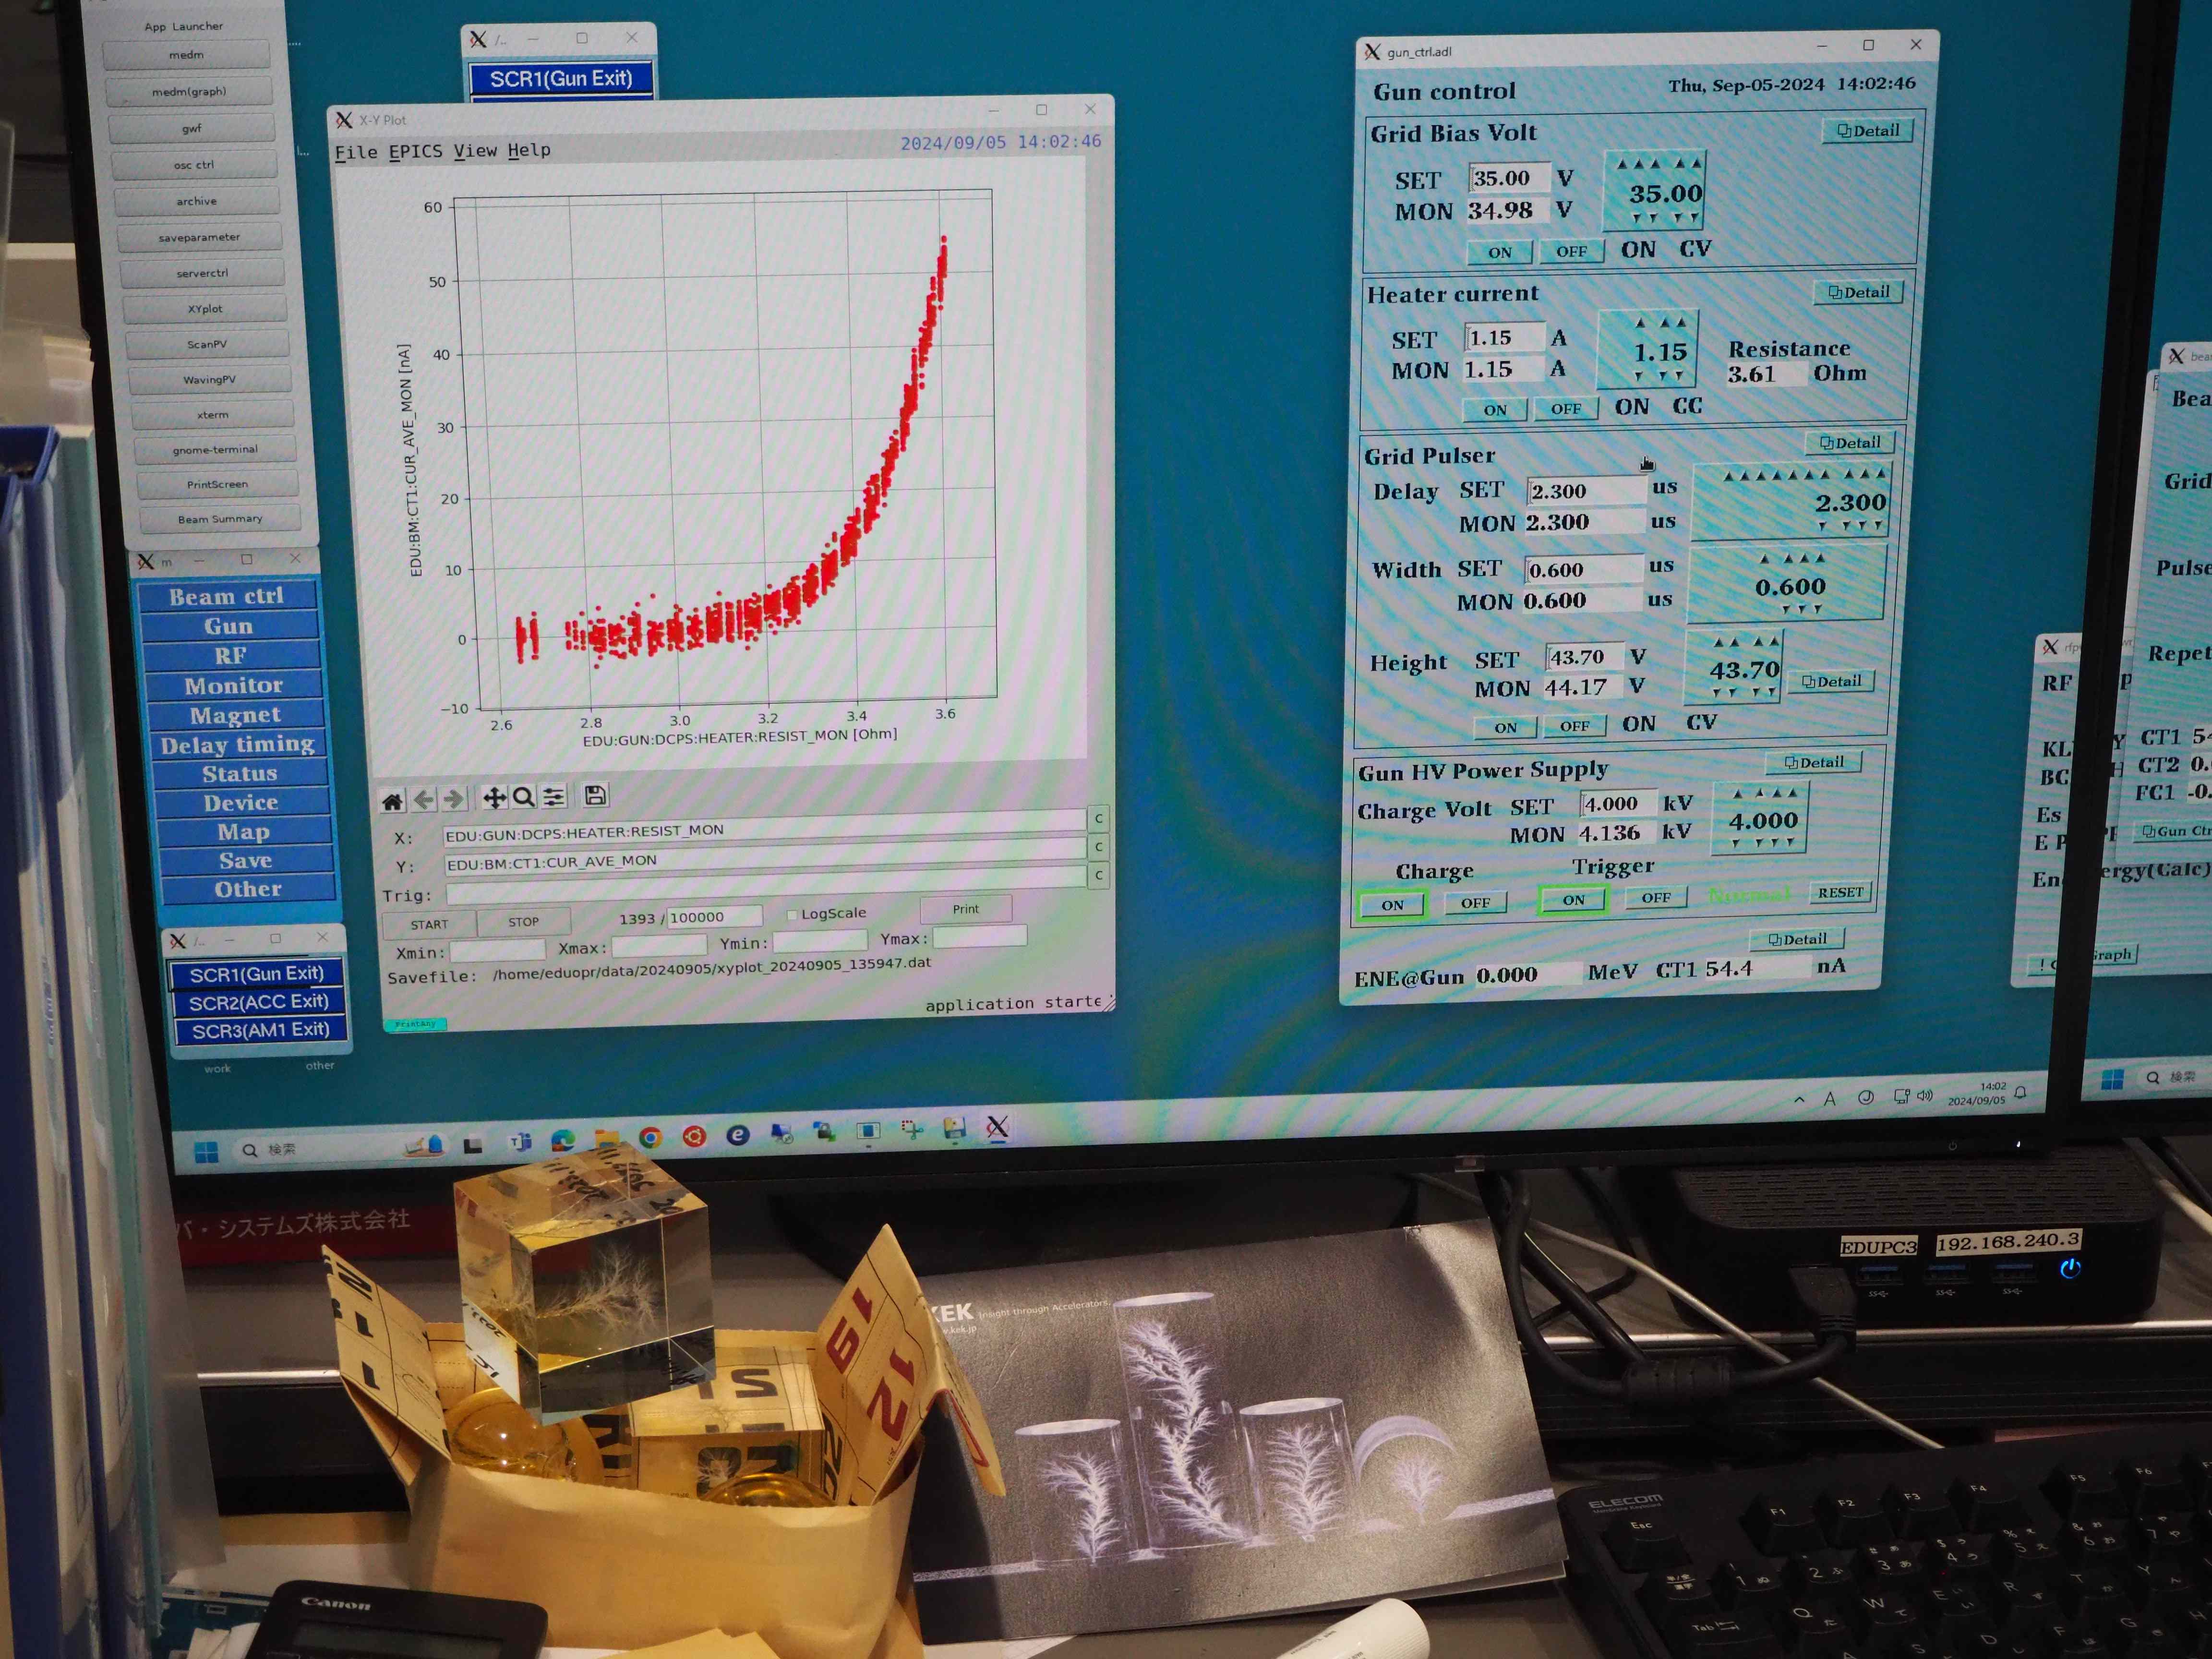Select Delay timing in Beam ctrl panel
Screen dimensions: 2212x1659
[x=238, y=745]
